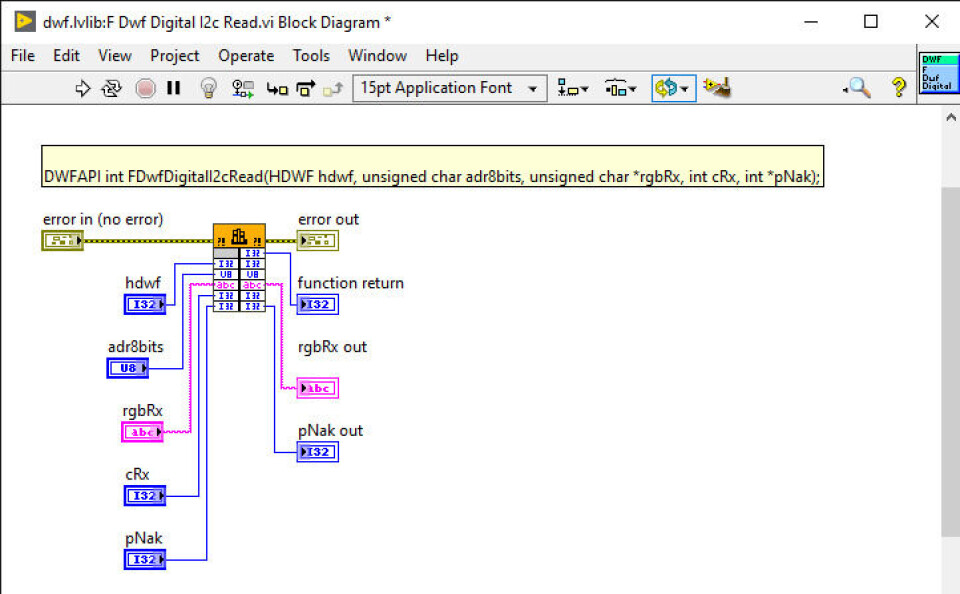Click the Step Into button
960x594 pixels.
click(x=277, y=89)
